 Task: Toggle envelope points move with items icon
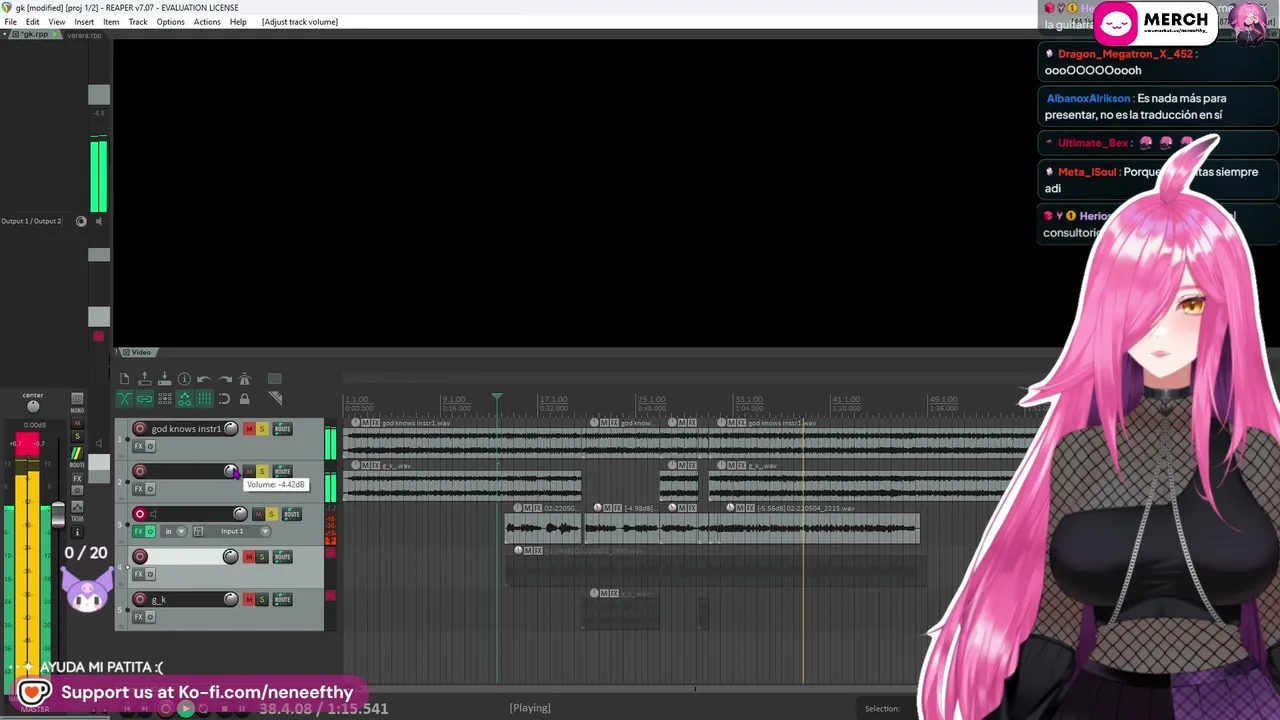pyautogui.click(x=184, y=399)
